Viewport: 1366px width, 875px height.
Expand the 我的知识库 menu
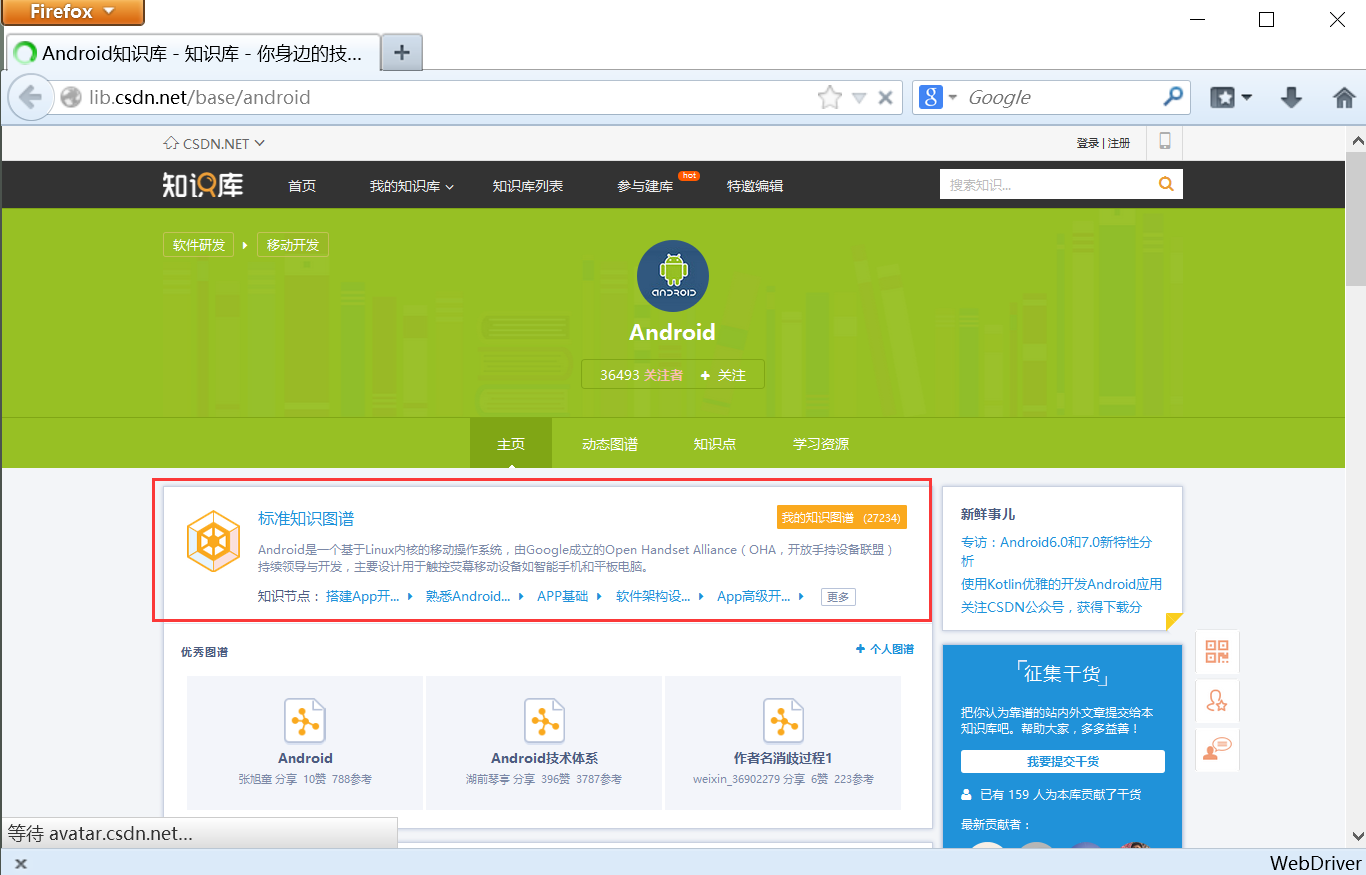pos(412,186)
